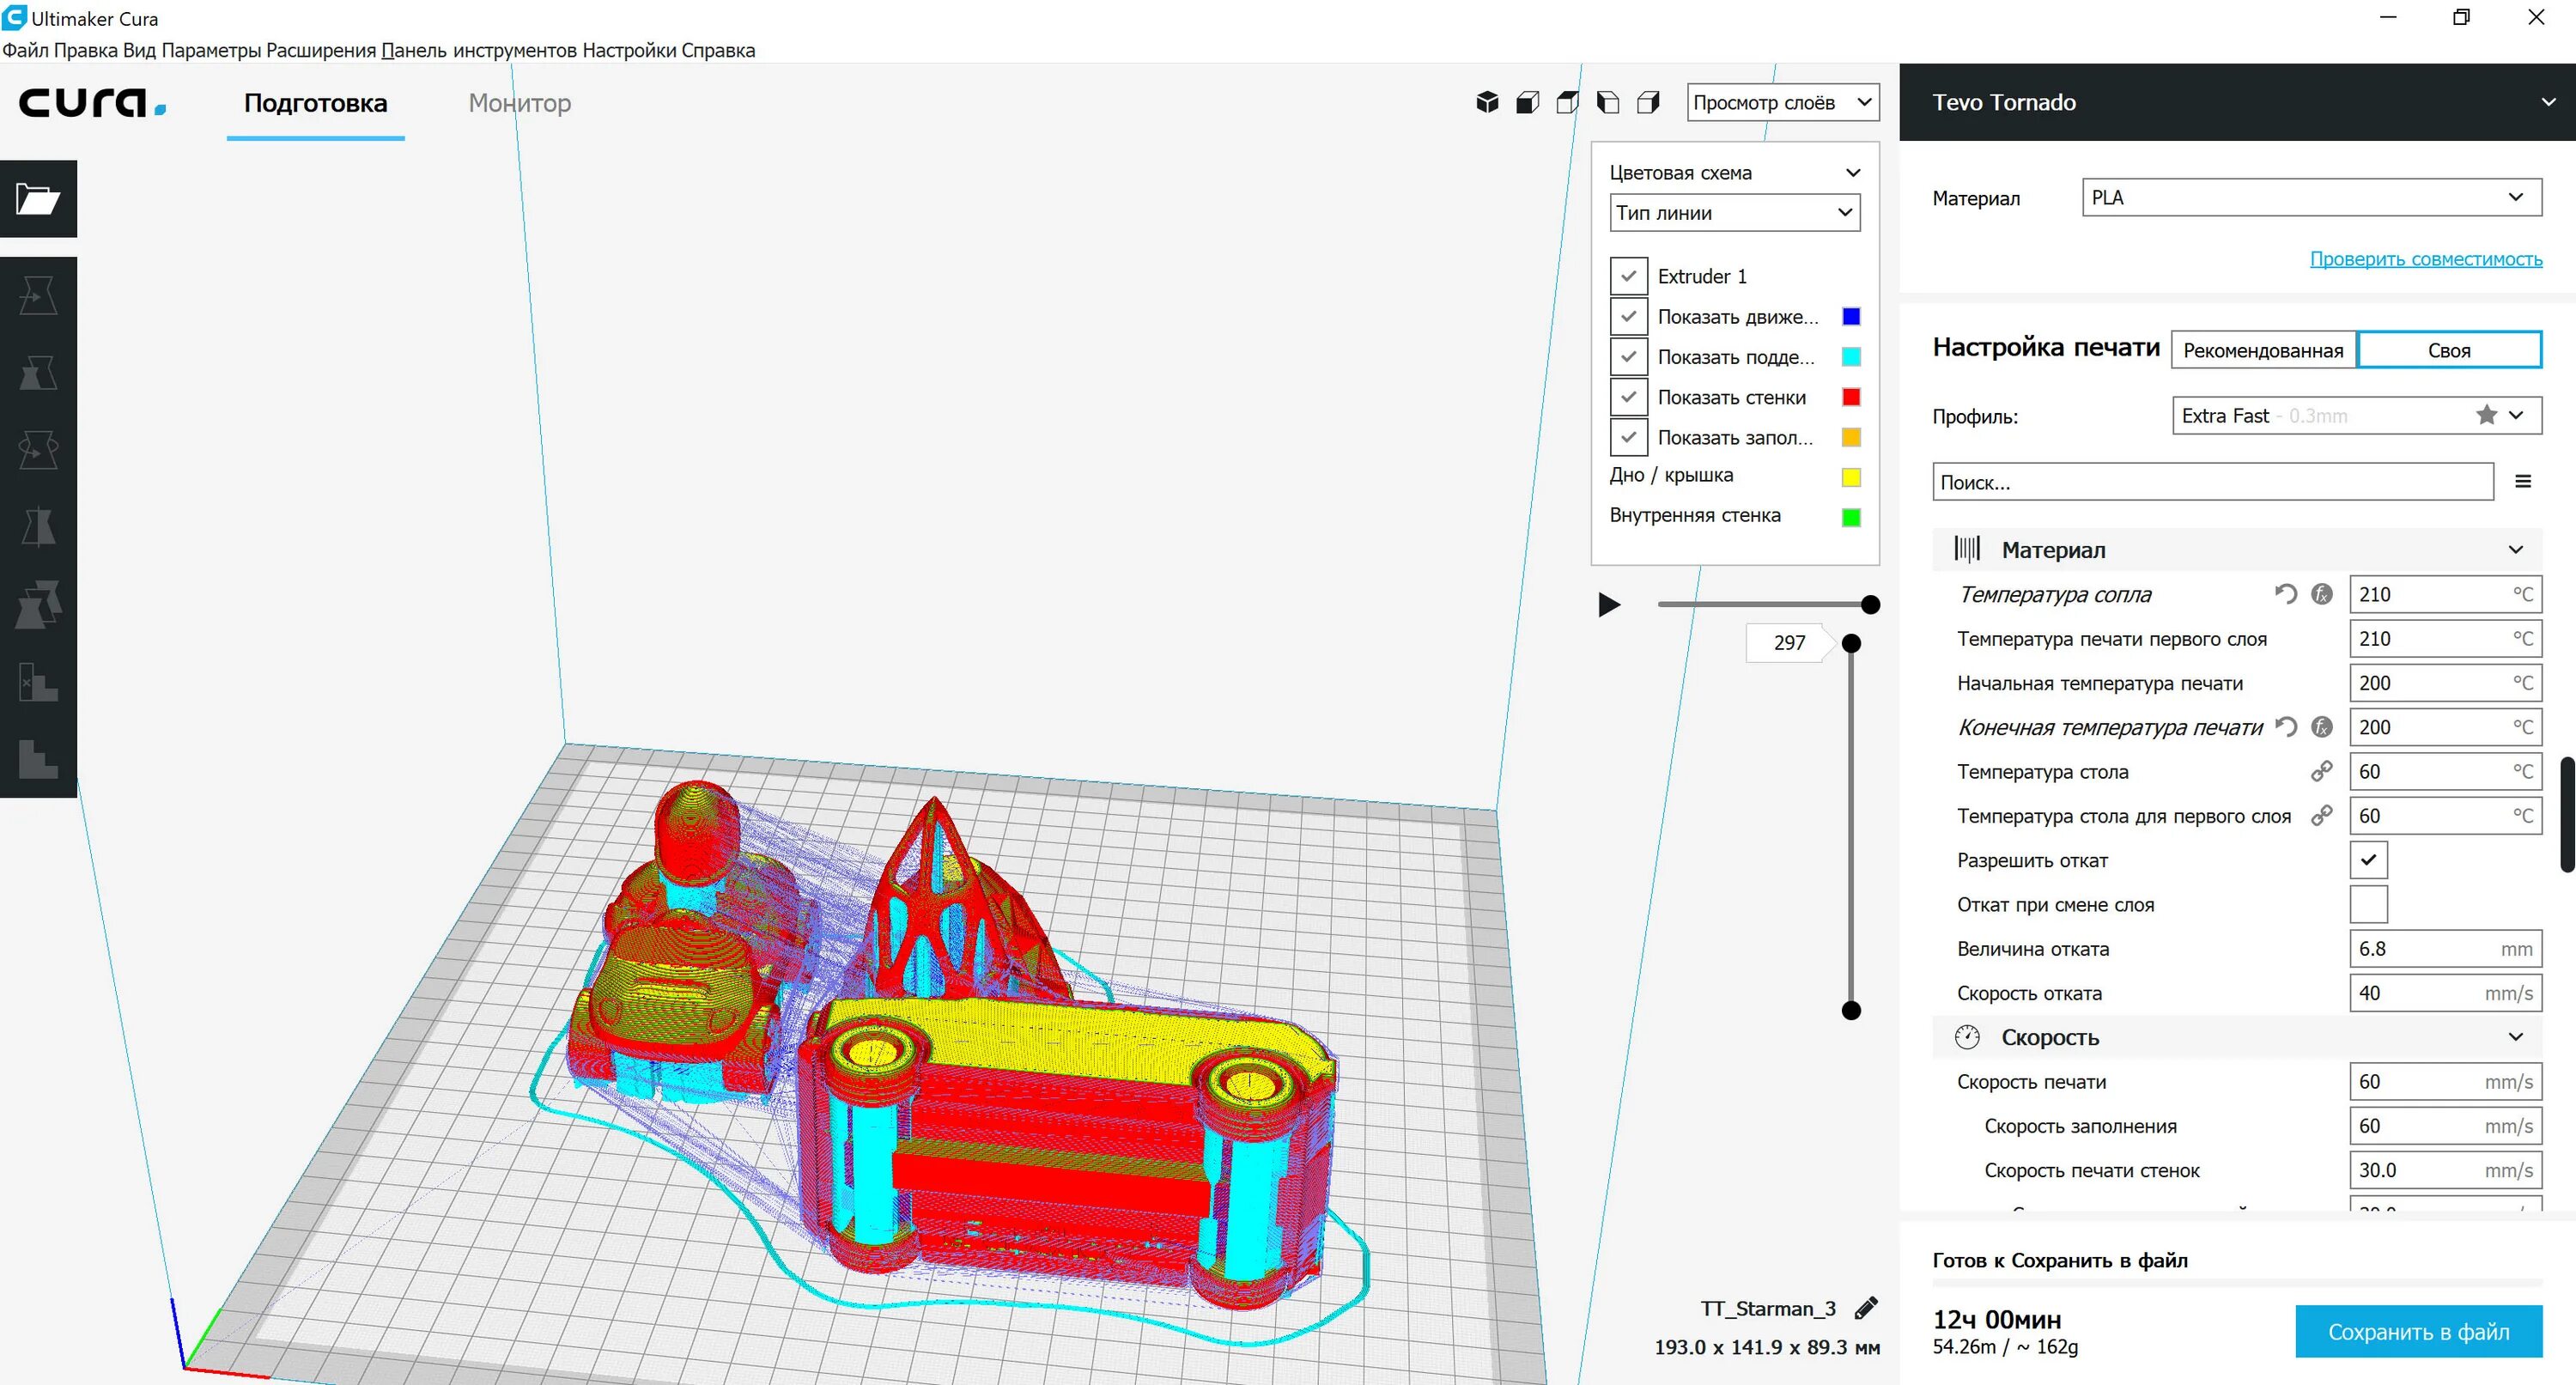Image resolution: width=2576 pixels, height=1385 pixels.
Task: Click the bottom tool in left toolbar
Action: tap(38, 758)
